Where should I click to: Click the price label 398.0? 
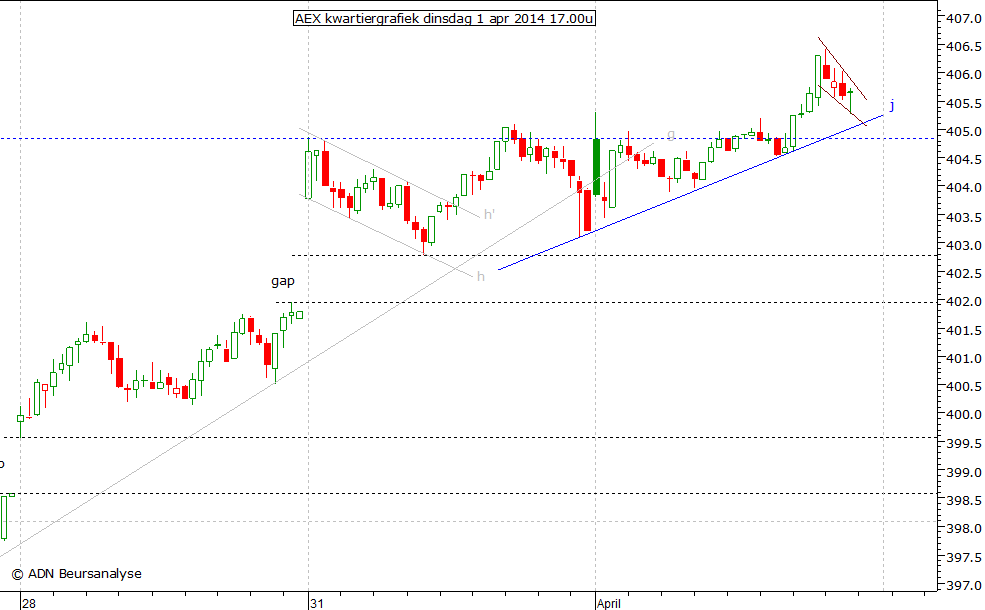pyautogui.click(x=964, y=529)
